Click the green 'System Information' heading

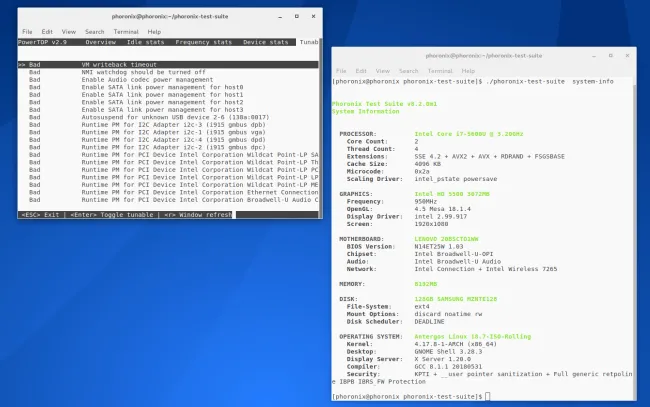(x=366, y=111)
